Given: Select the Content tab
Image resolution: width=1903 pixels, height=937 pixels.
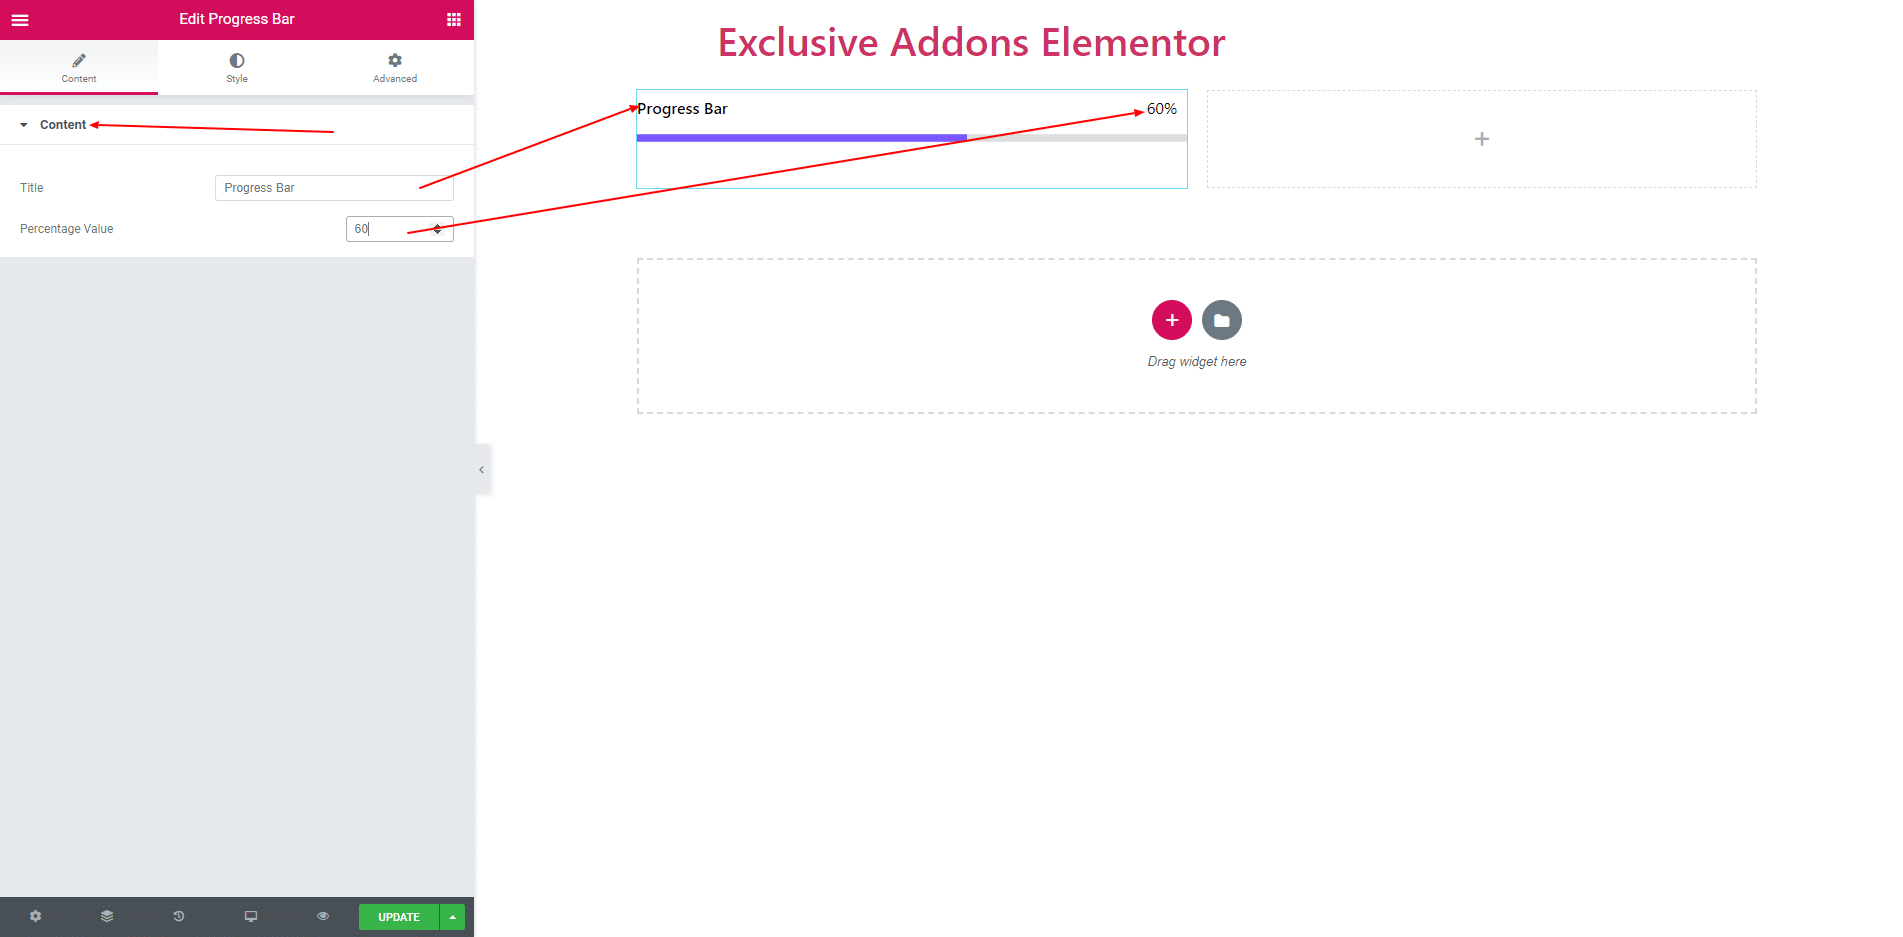Looking at the screenshot, I should click(79, 68).
